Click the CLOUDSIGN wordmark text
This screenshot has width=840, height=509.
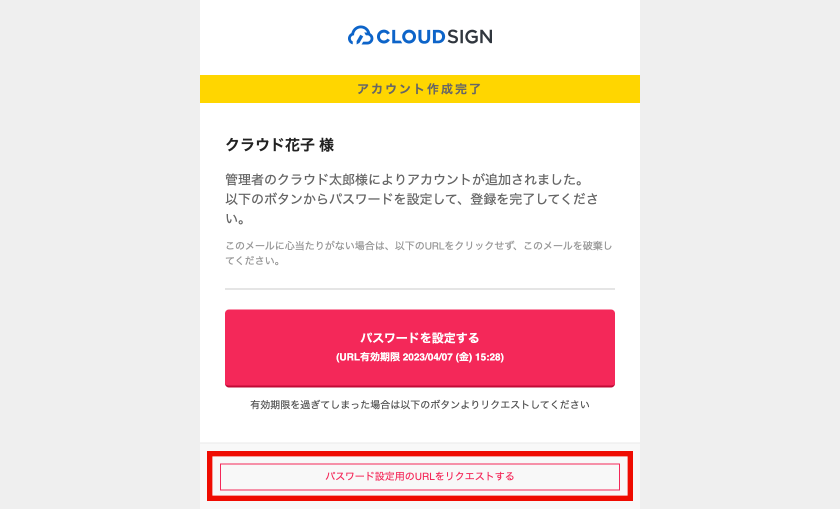coord(434,37)
